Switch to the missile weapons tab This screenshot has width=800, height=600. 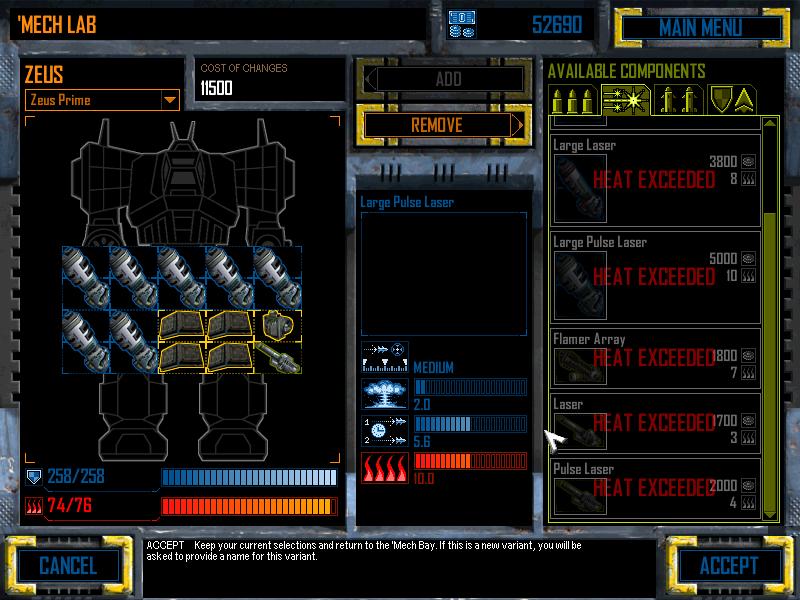[678, 101]
